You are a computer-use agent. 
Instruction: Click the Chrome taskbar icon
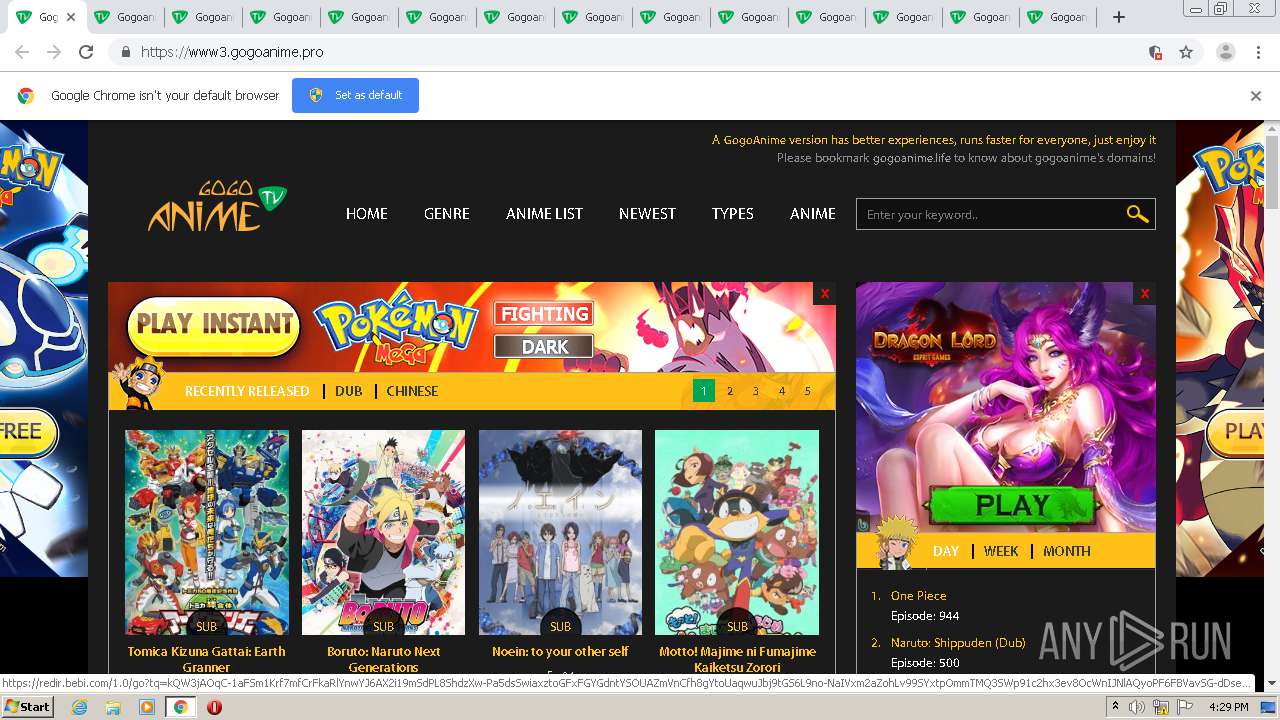(181, 707)
